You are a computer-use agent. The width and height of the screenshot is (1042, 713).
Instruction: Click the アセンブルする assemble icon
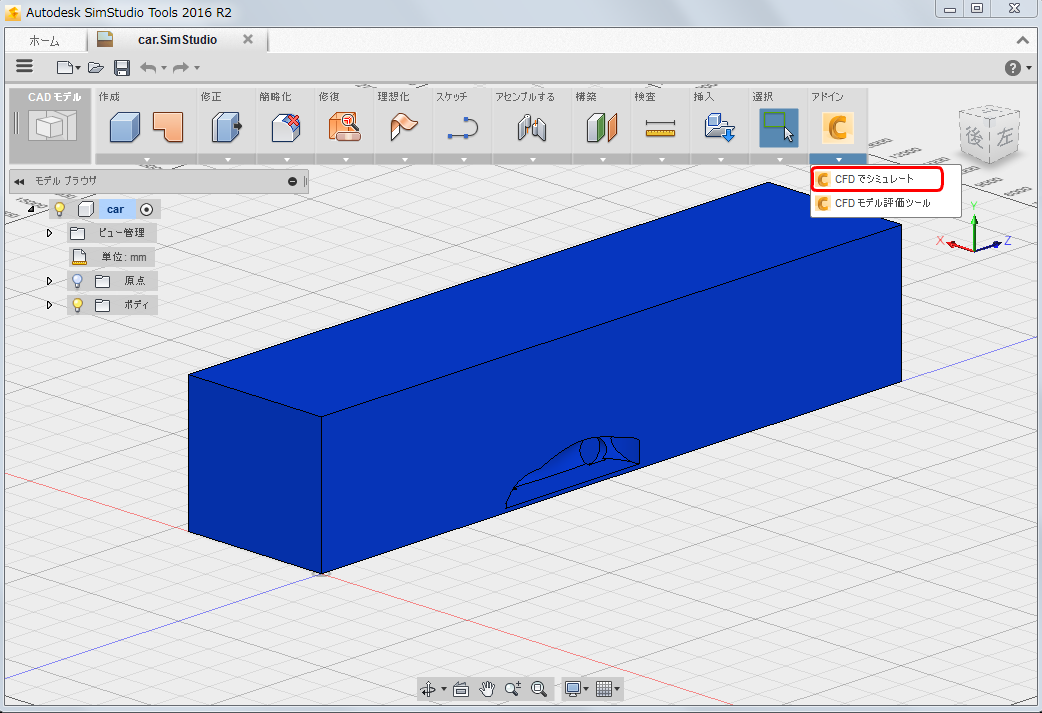[x=532, y=126]
